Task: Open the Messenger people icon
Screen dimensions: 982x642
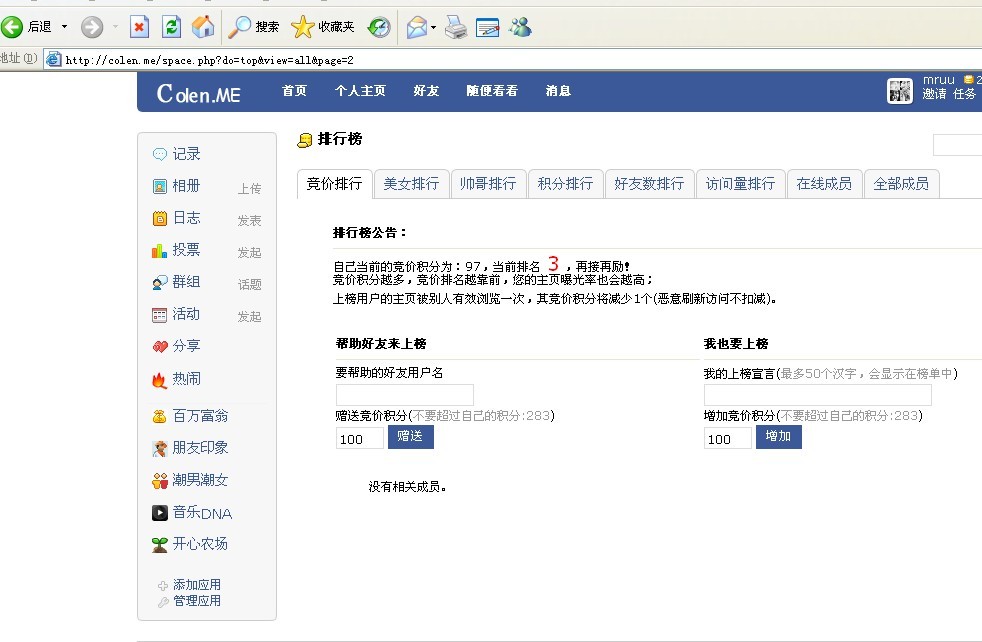Action: click(x=520, y=26)
